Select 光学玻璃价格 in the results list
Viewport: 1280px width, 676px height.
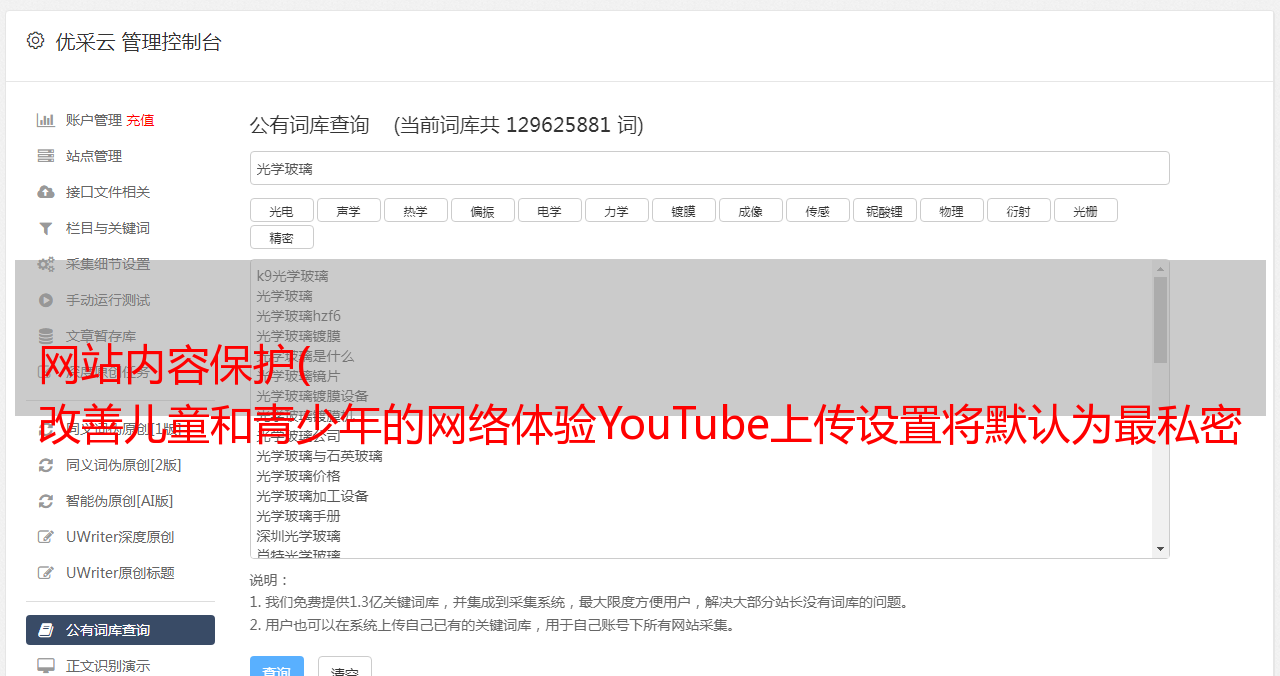pyautogui.click(x=298, y=476)
